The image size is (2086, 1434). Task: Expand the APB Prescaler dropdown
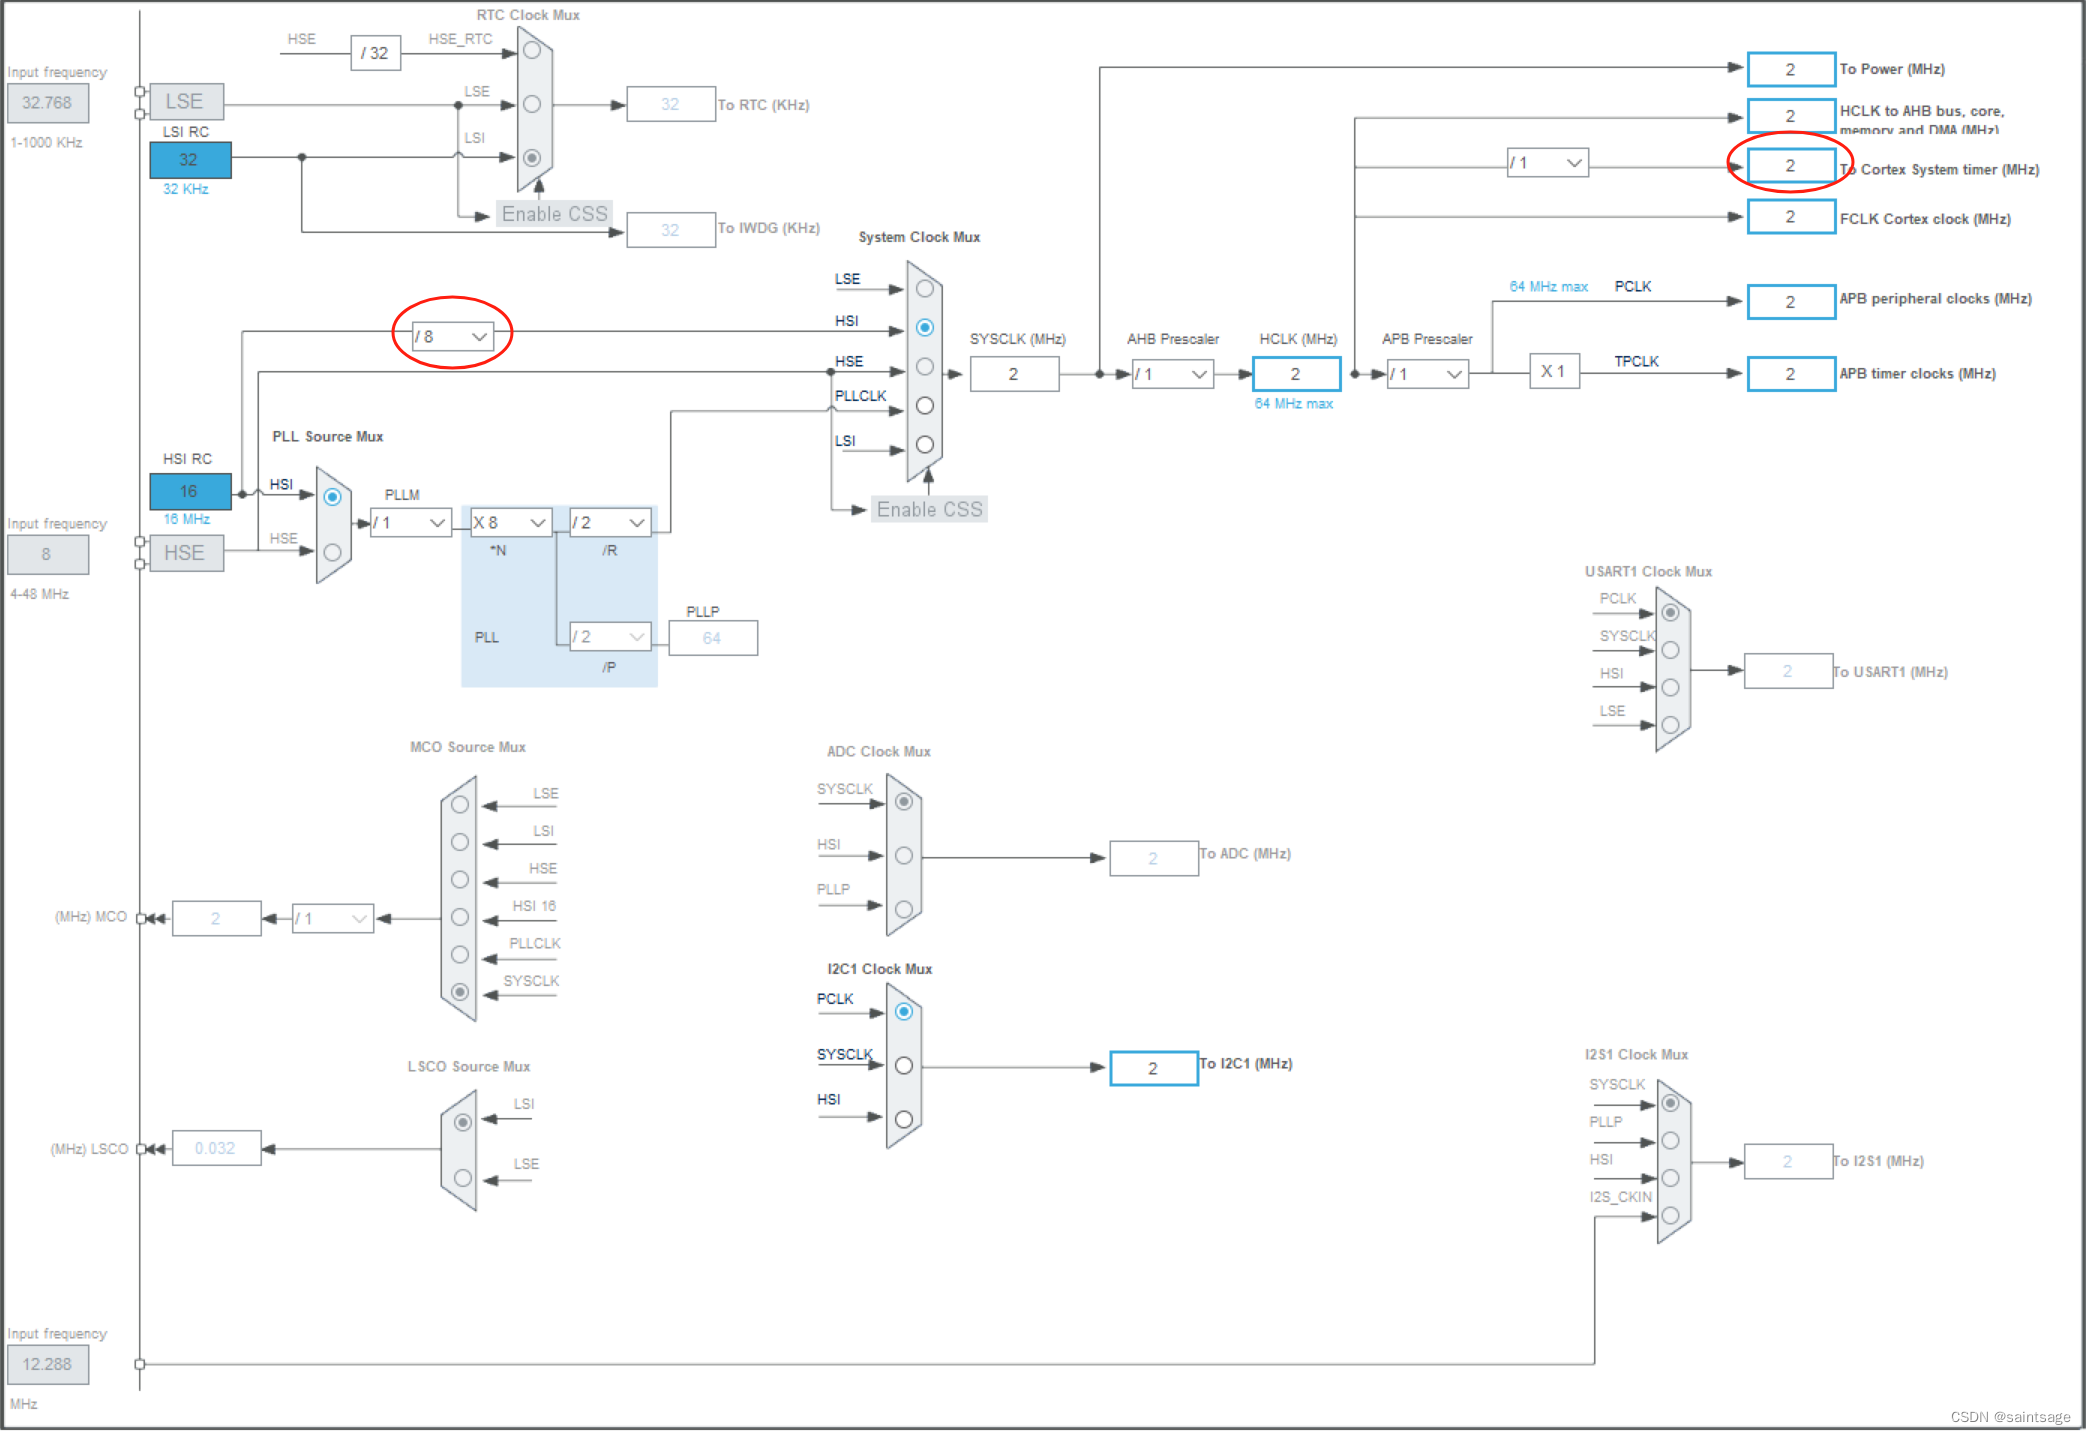pos(1427,374)
